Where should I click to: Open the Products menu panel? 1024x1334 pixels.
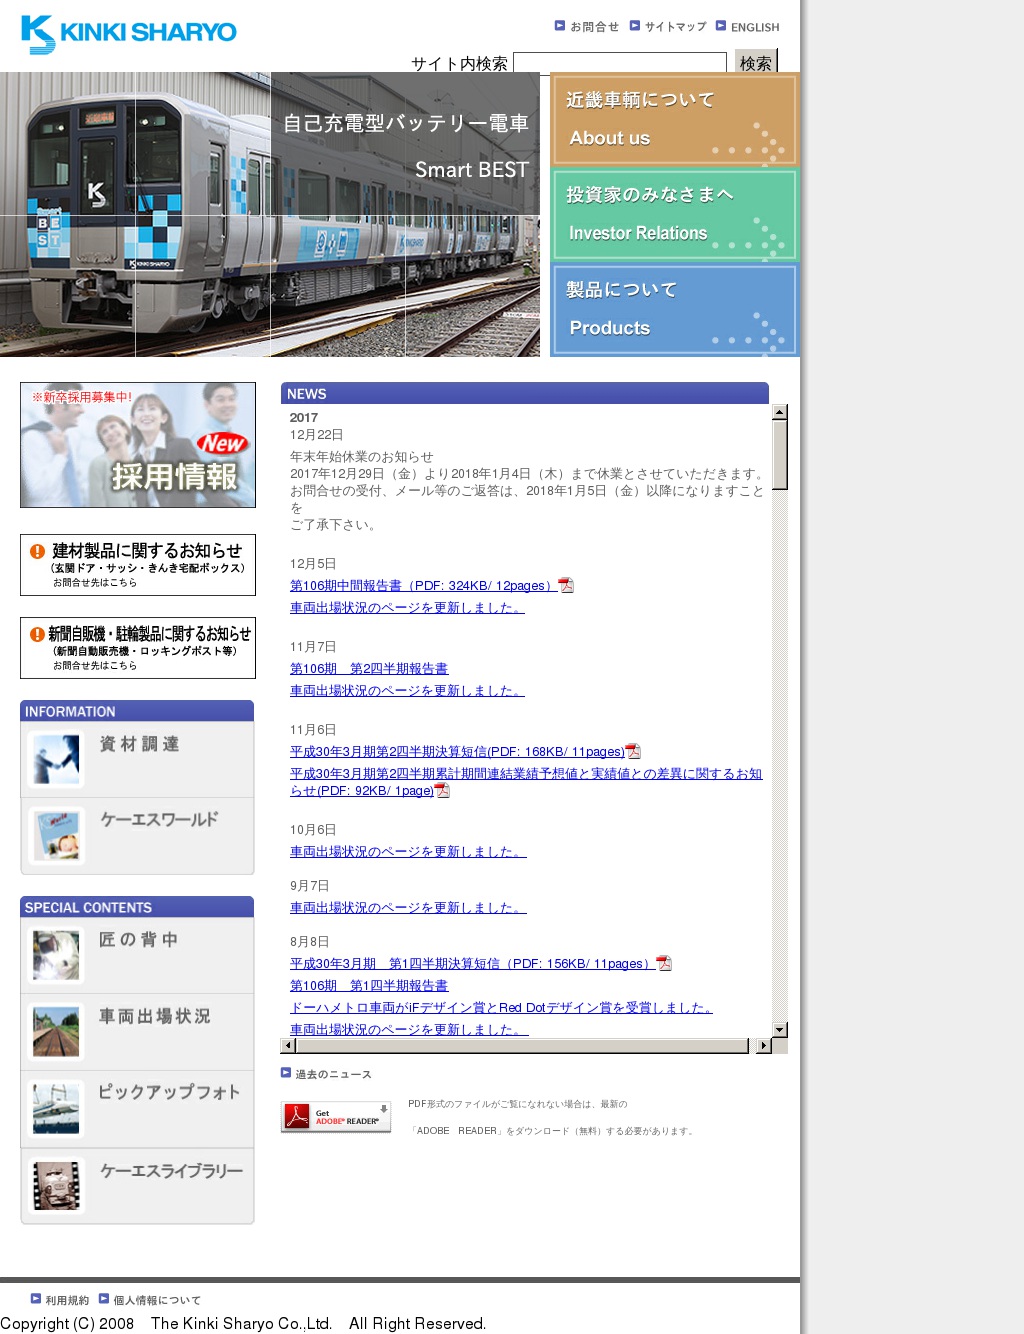point(674,309)
